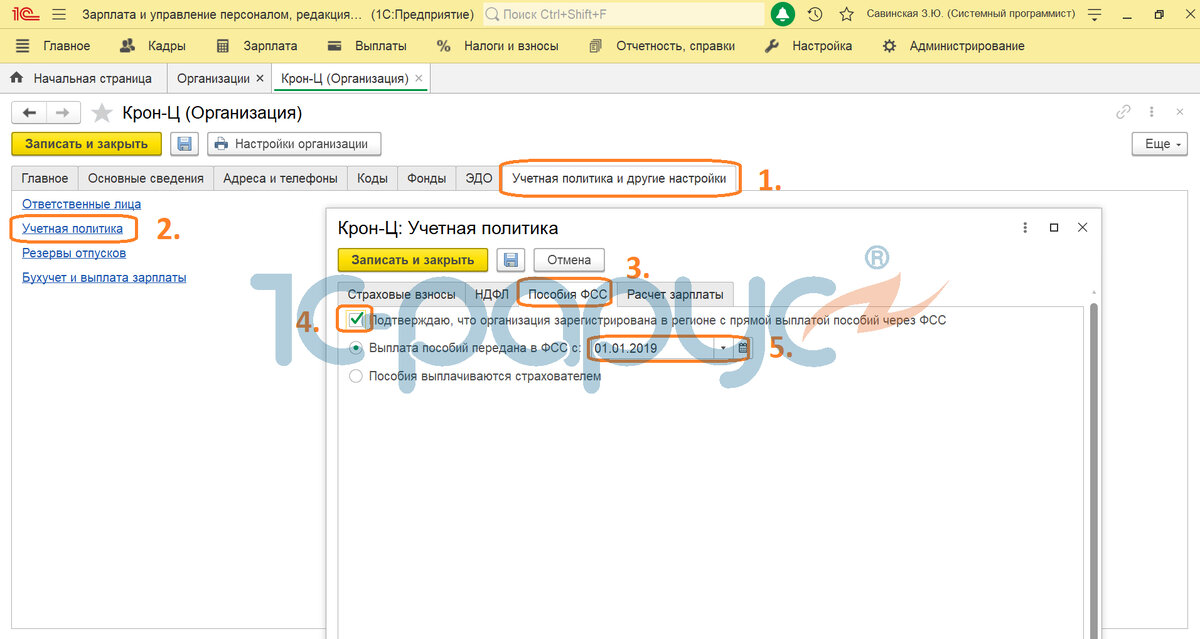This screenshot has width=1200, height=639.
Task: Open Учетная политика и другие настройки tab
Action: (619, 178)
